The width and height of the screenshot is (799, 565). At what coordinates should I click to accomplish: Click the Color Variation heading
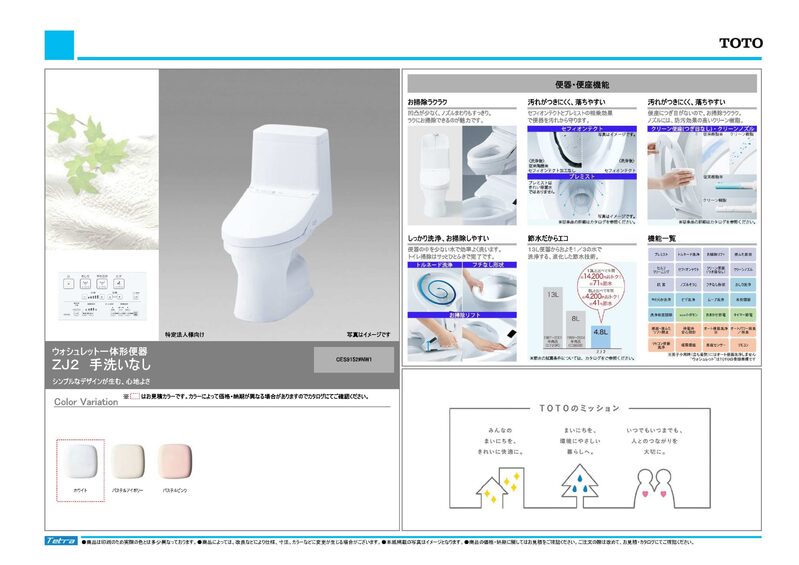[86, 402]
